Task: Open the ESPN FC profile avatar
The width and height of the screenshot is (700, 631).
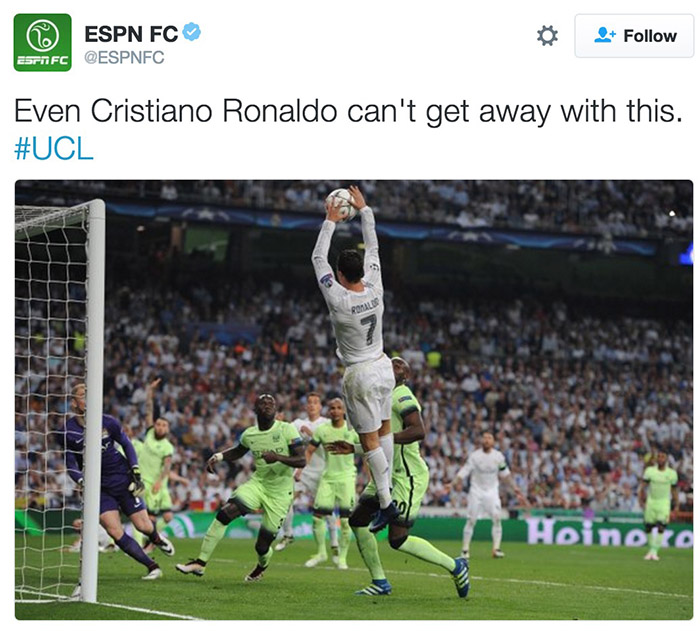Action: (x=42, y=42)
